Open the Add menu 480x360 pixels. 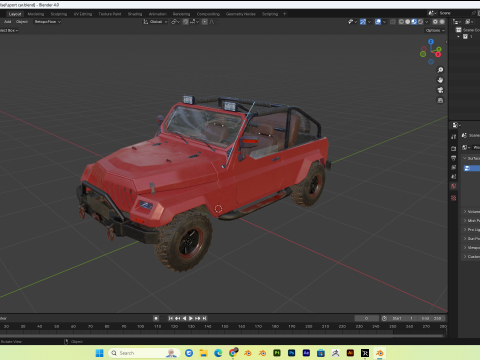[7, 22]
